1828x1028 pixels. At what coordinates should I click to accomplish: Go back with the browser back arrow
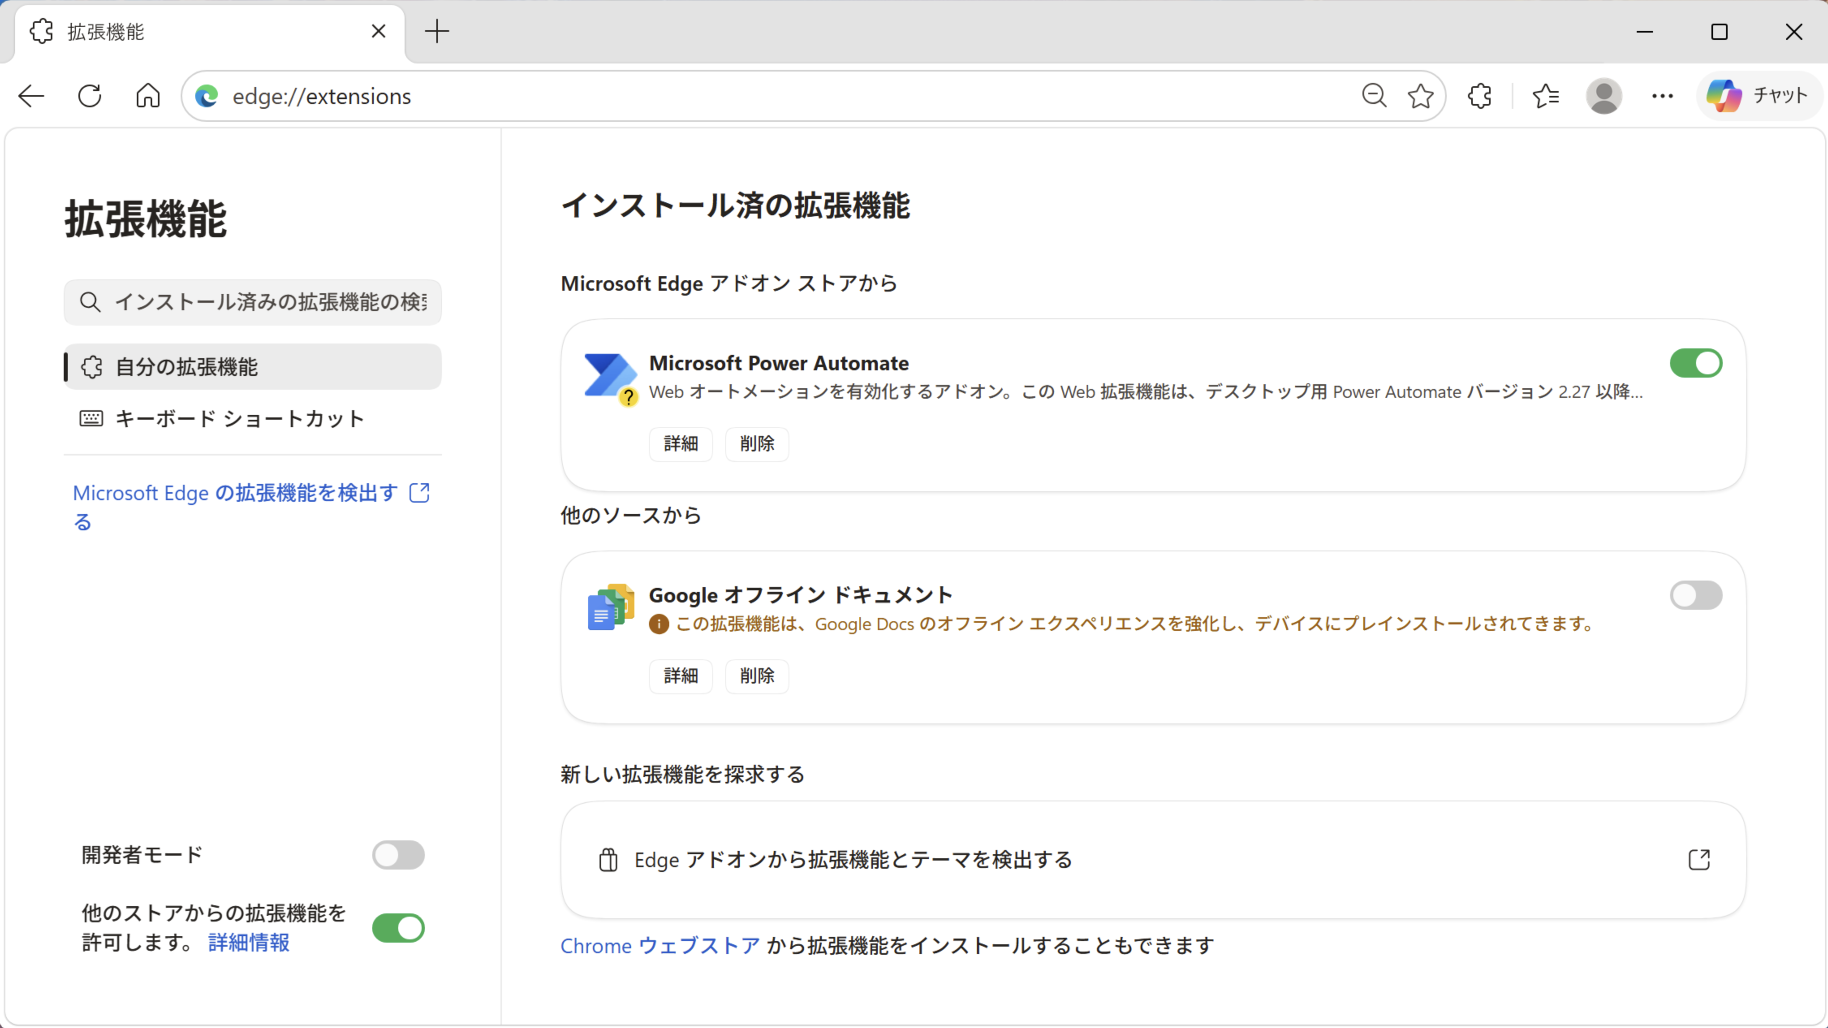point(32,96)
